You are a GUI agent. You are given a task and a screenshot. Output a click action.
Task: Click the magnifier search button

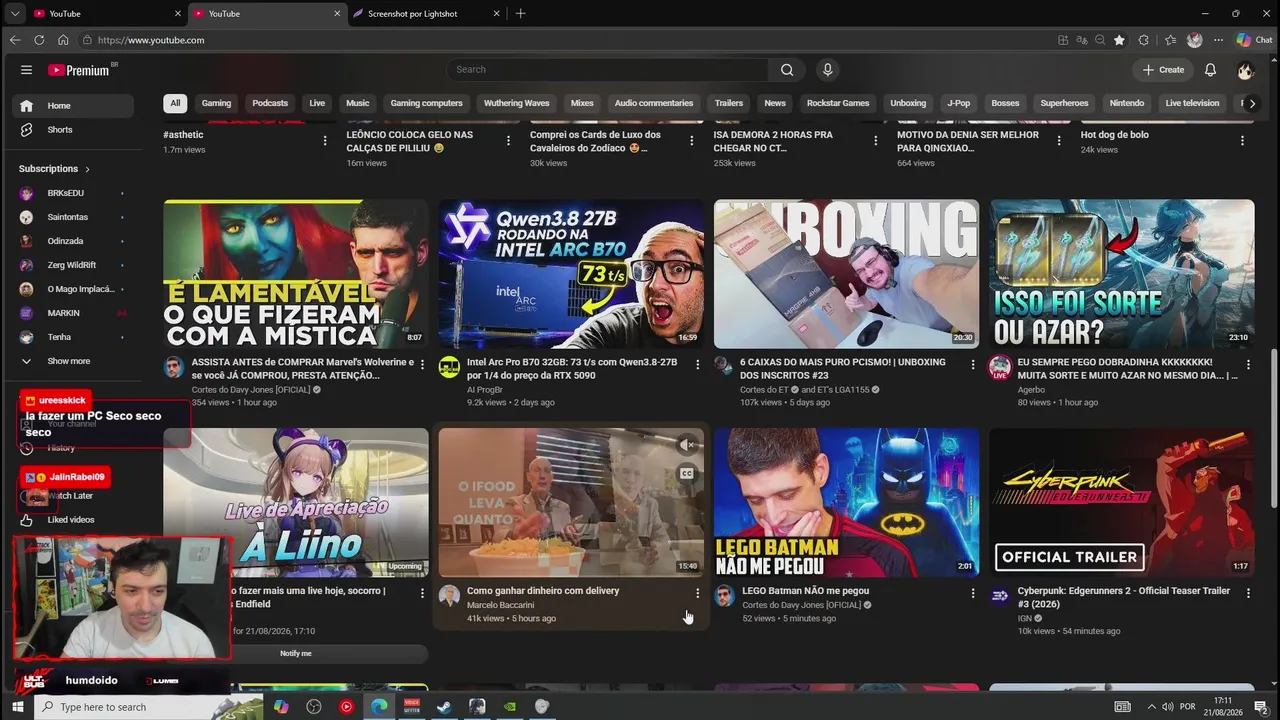coord(787,70)
